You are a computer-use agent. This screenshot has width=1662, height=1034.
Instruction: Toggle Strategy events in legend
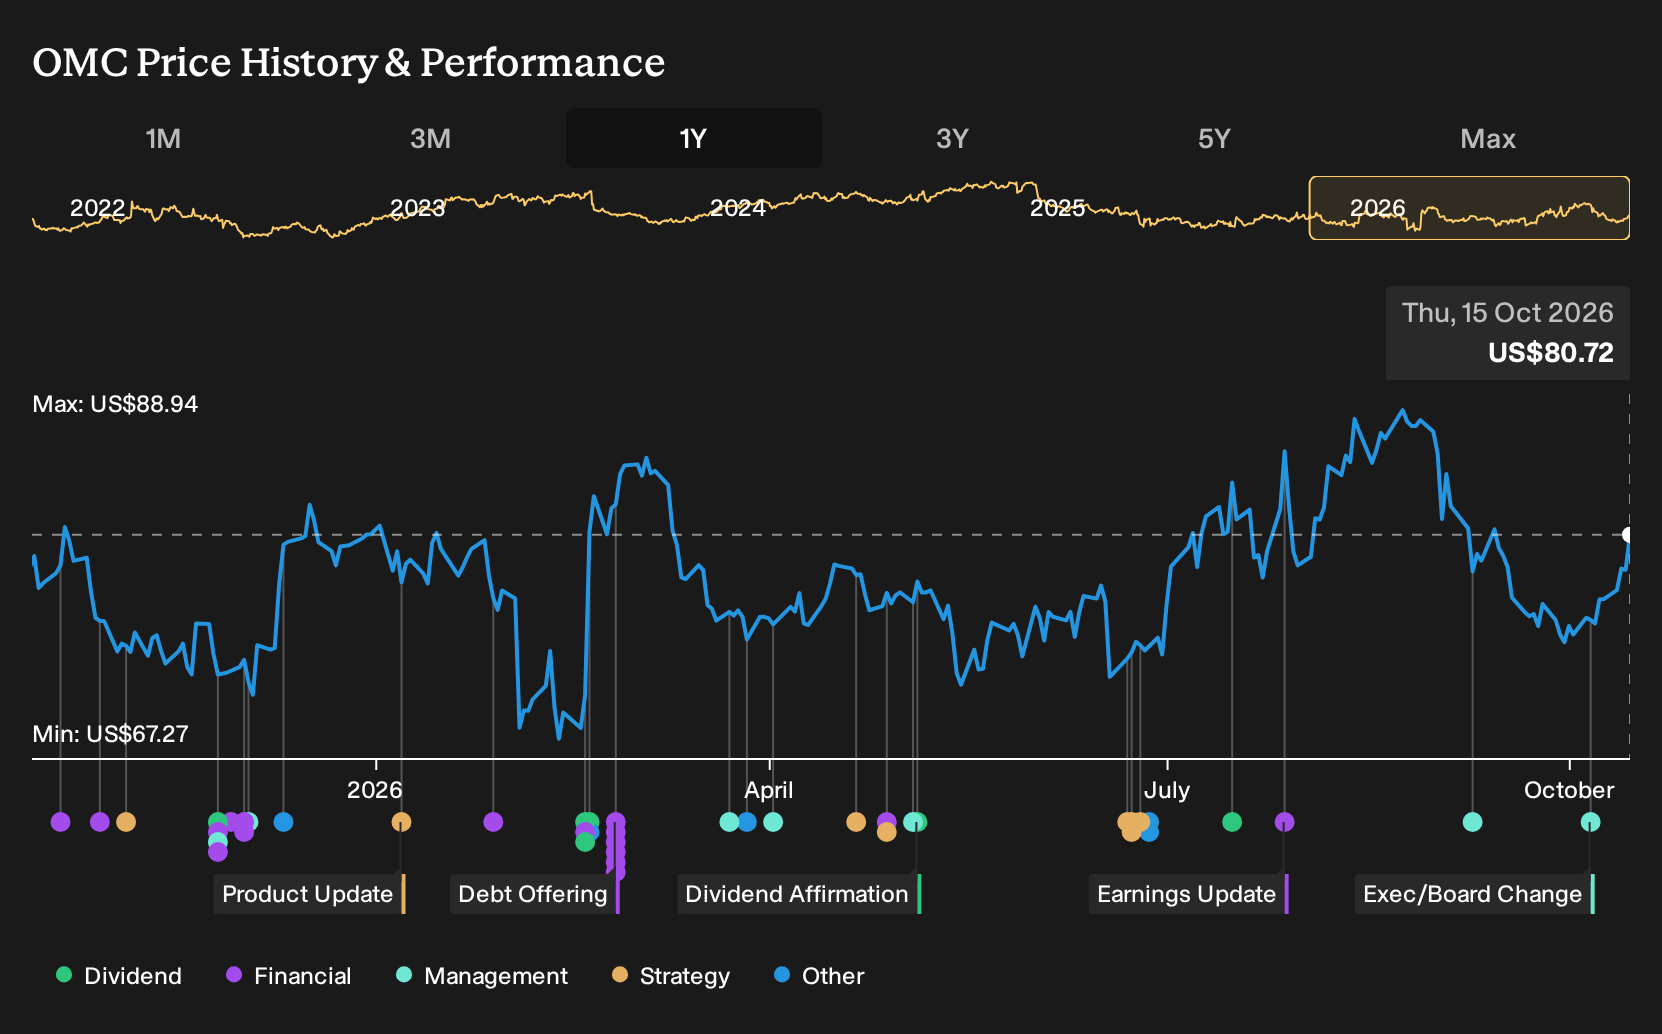671,976
